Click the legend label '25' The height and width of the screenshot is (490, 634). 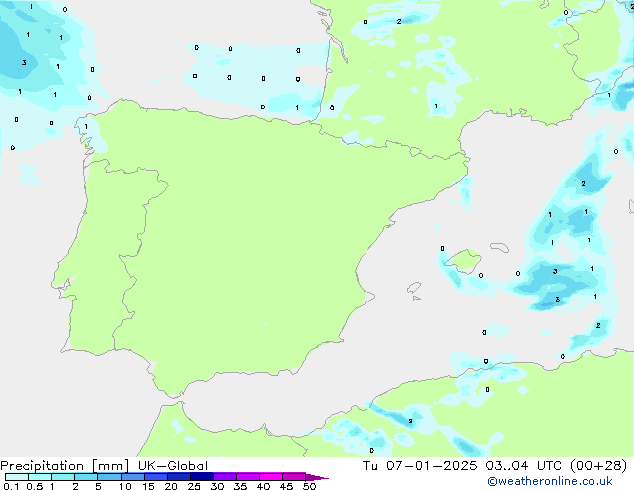(x=194, y=486)
